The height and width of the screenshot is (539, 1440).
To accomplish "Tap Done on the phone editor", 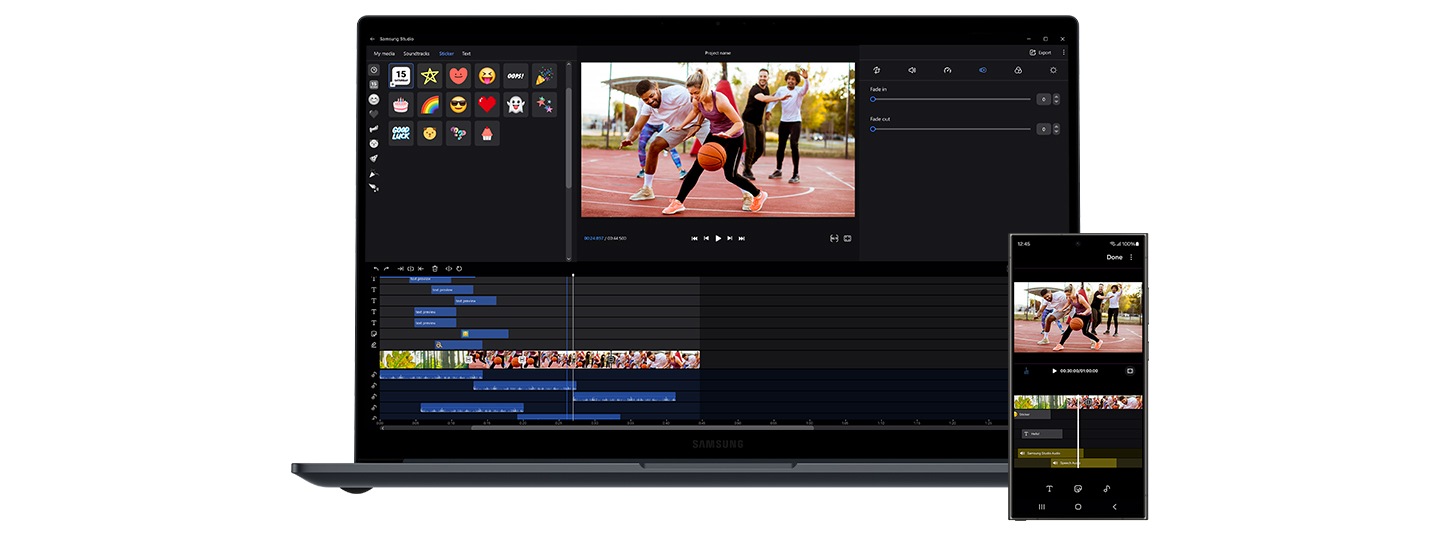I will (1114, 257).
